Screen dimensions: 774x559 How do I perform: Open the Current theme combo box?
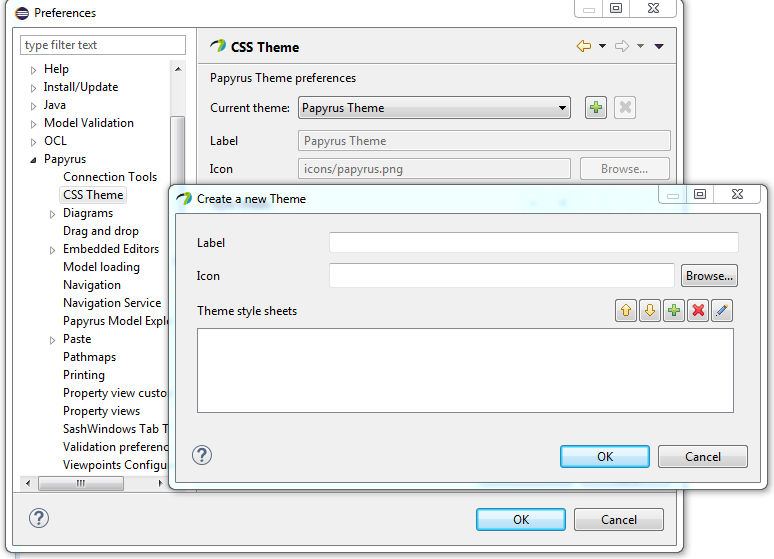[434, 108]
